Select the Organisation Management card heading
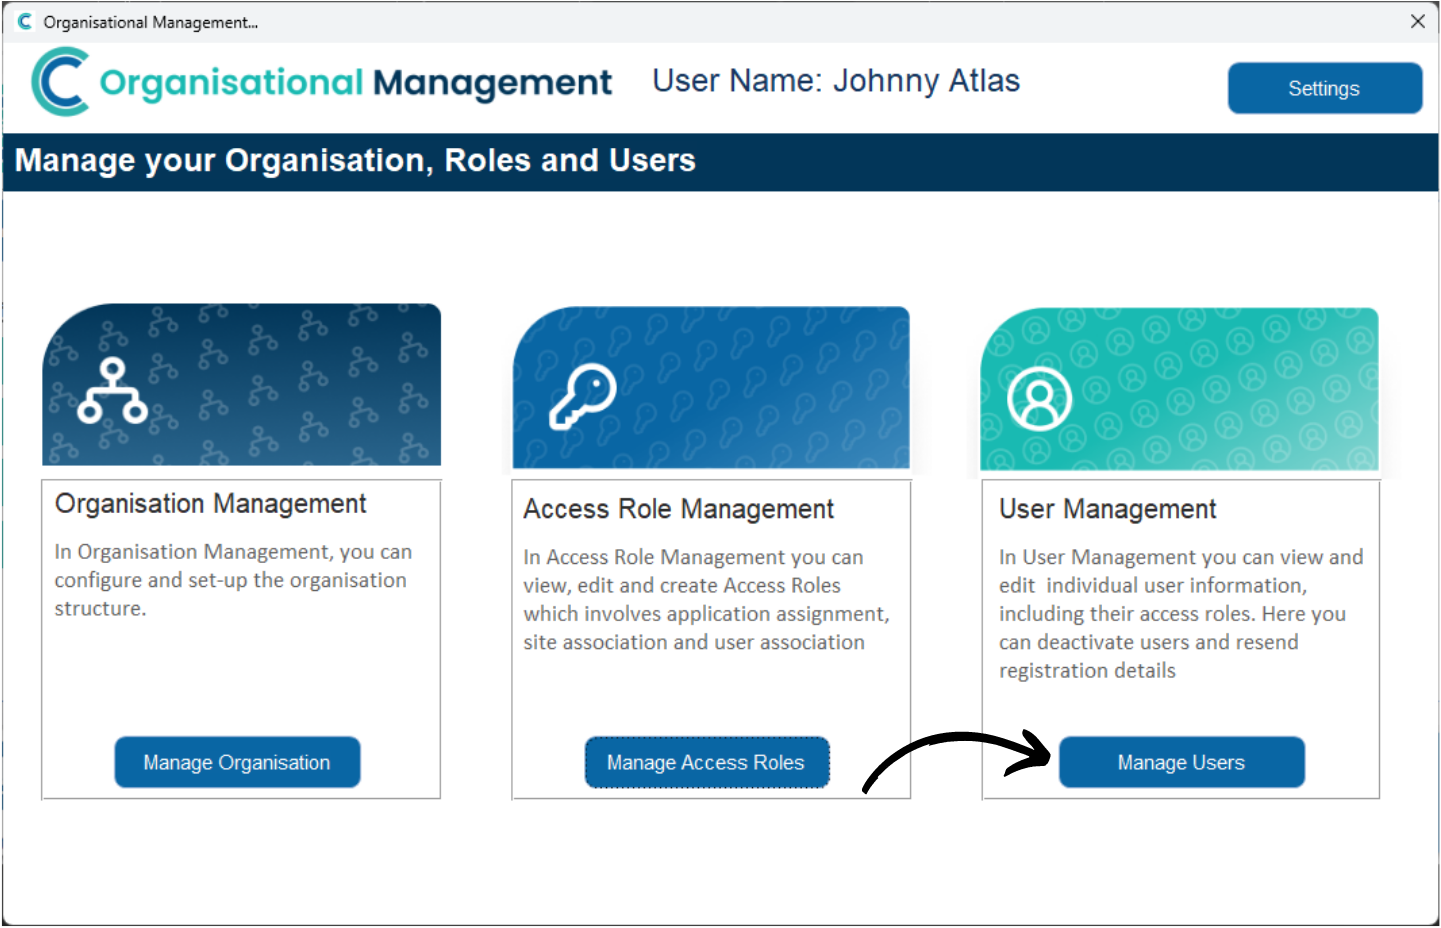This screenshot has width=1441, height=928. coord(211,504)
